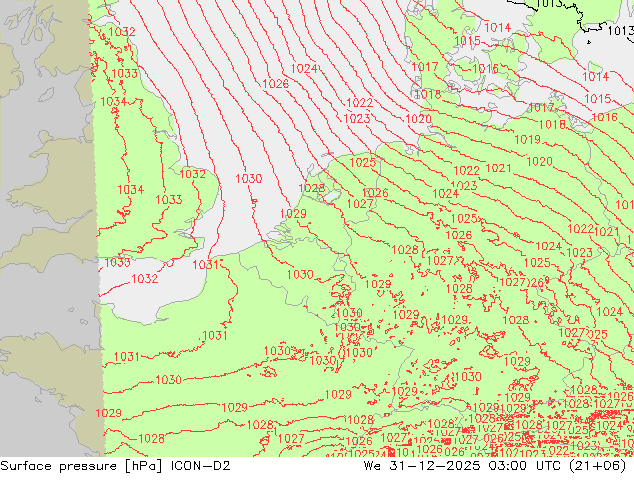Select the 1022 label over the North Sea
This screenshot has width=634, height=490.
coord(359,103)
